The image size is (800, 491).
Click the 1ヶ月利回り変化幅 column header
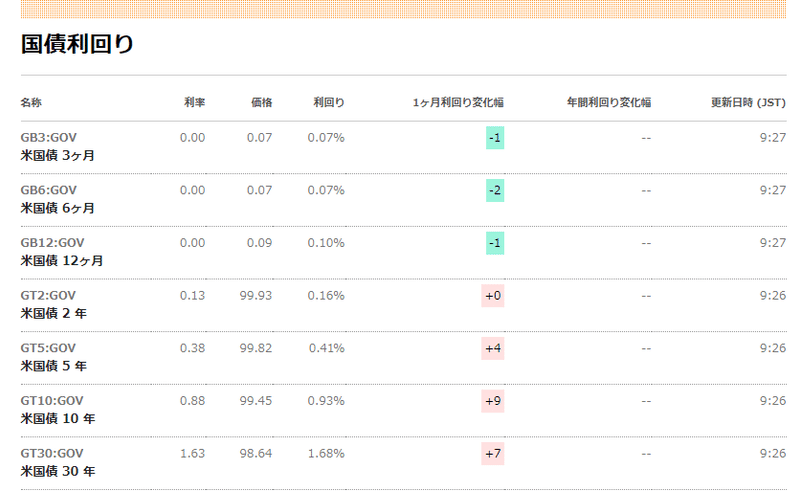[x=458, y=102]
